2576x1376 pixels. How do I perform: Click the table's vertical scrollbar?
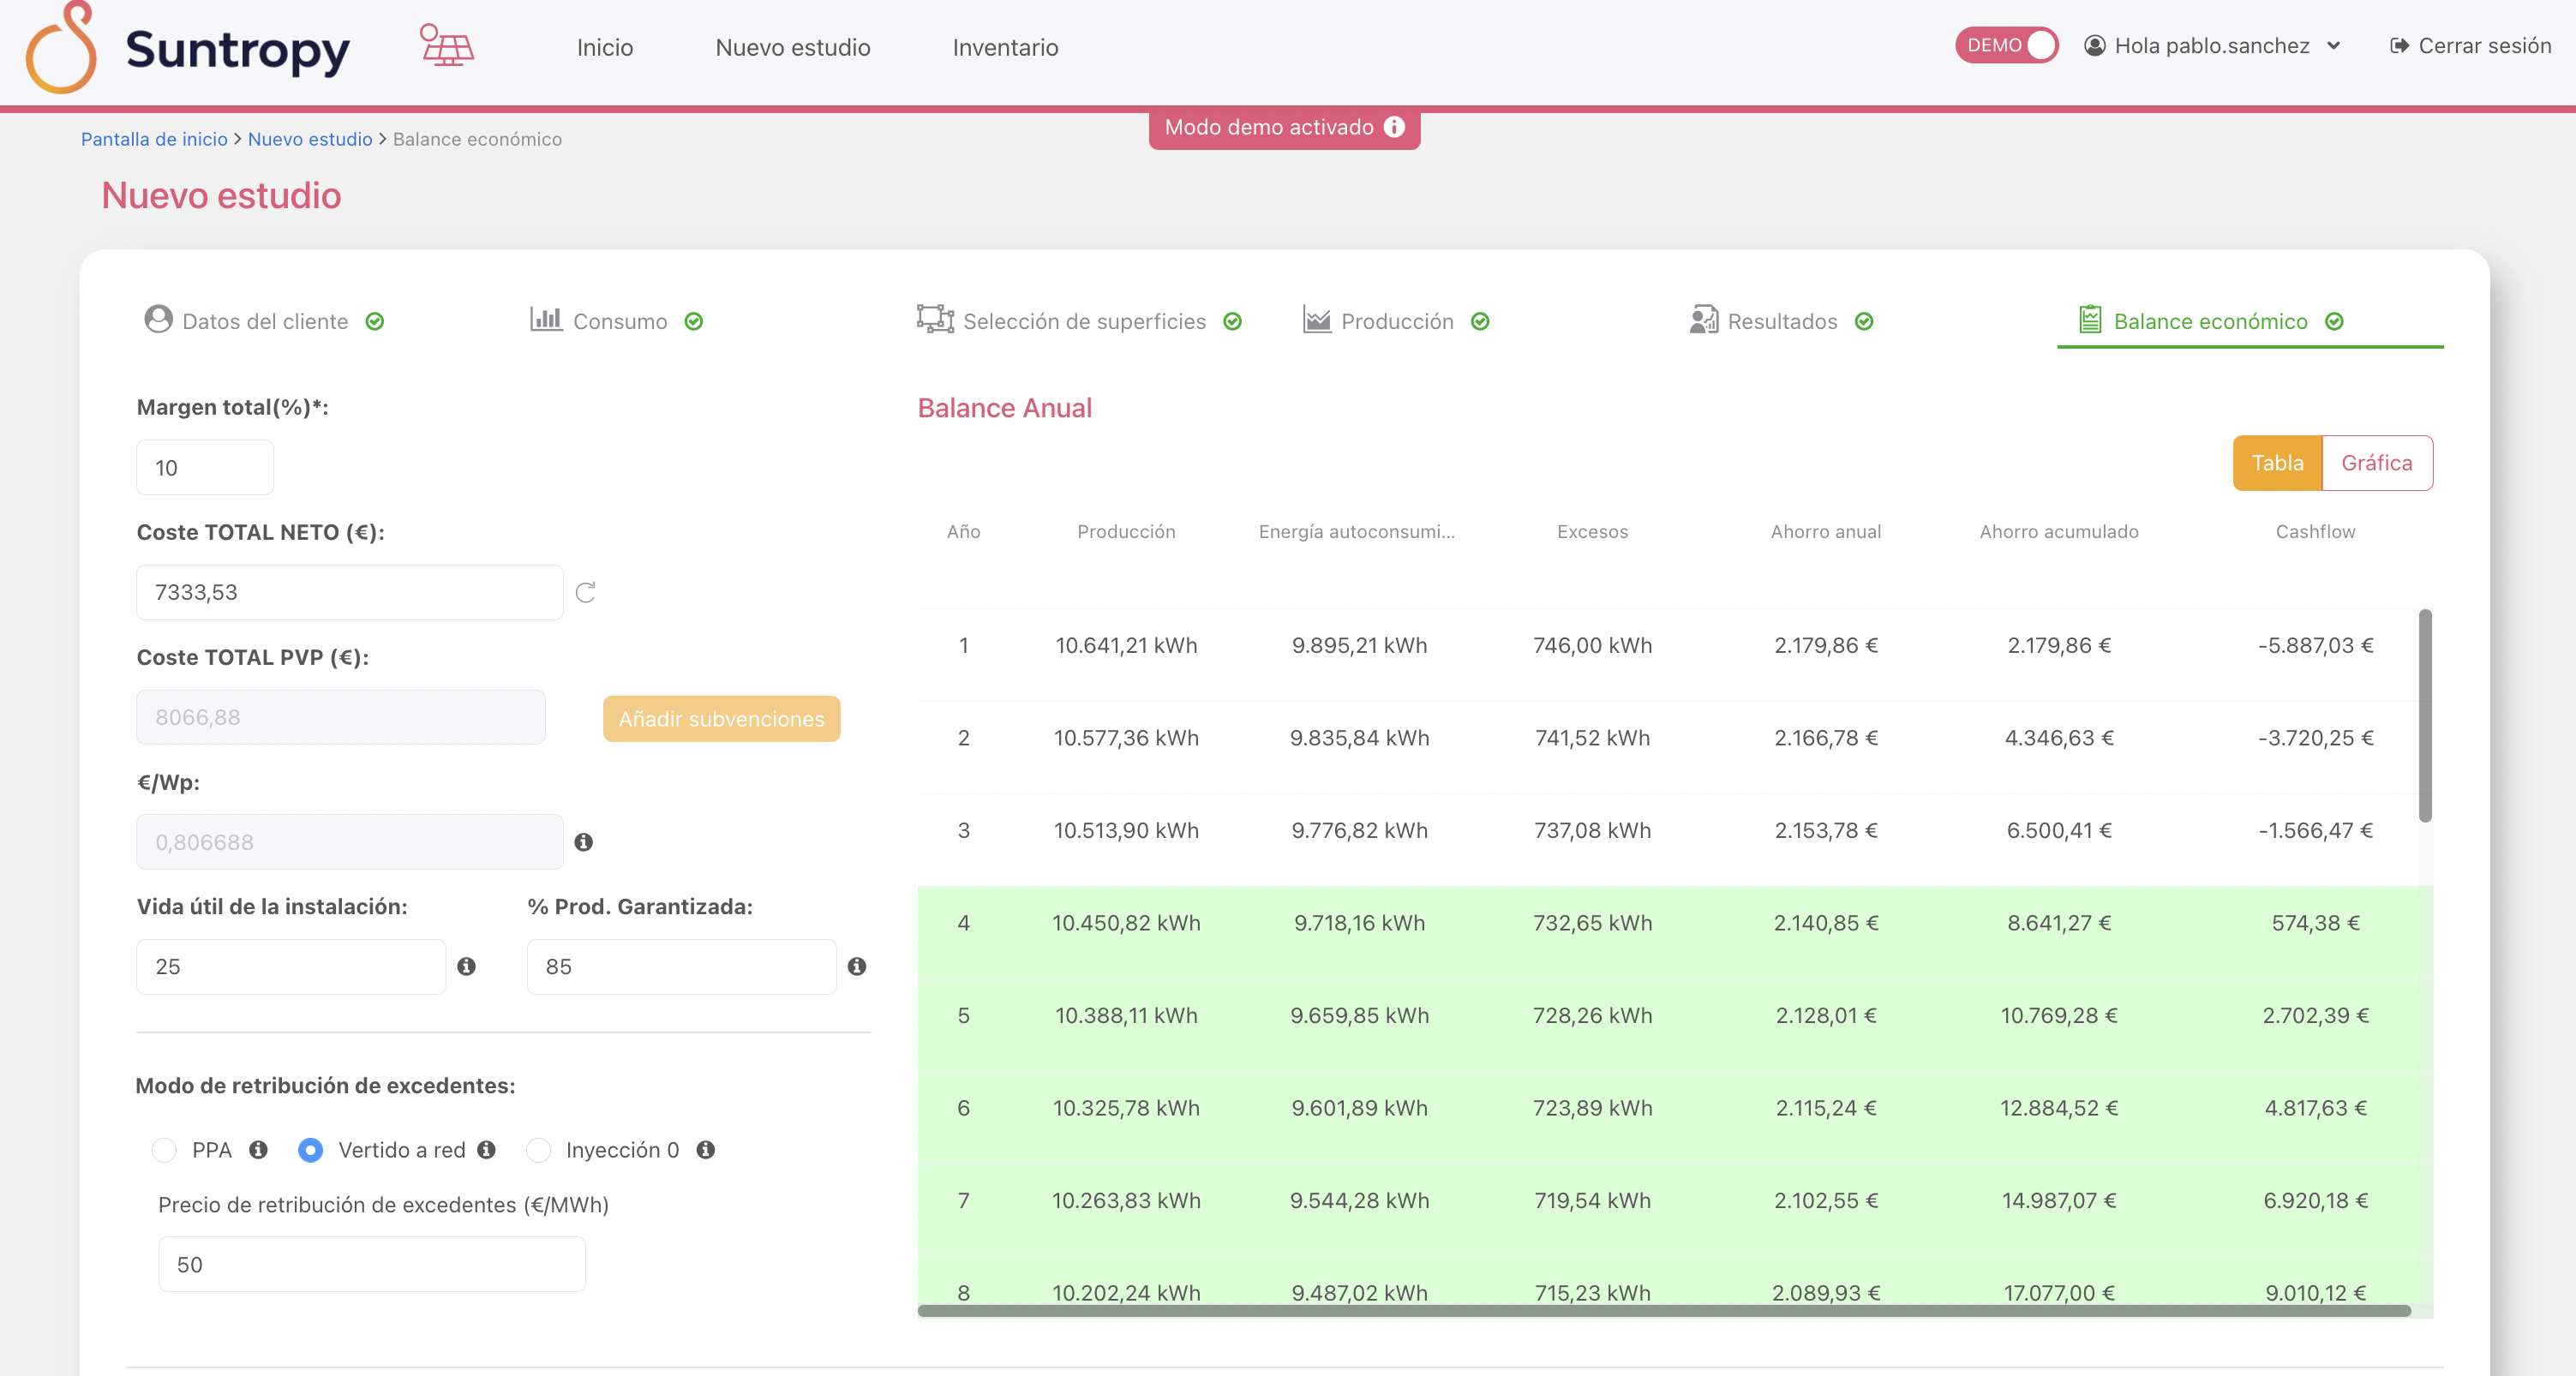[2425, 716]
